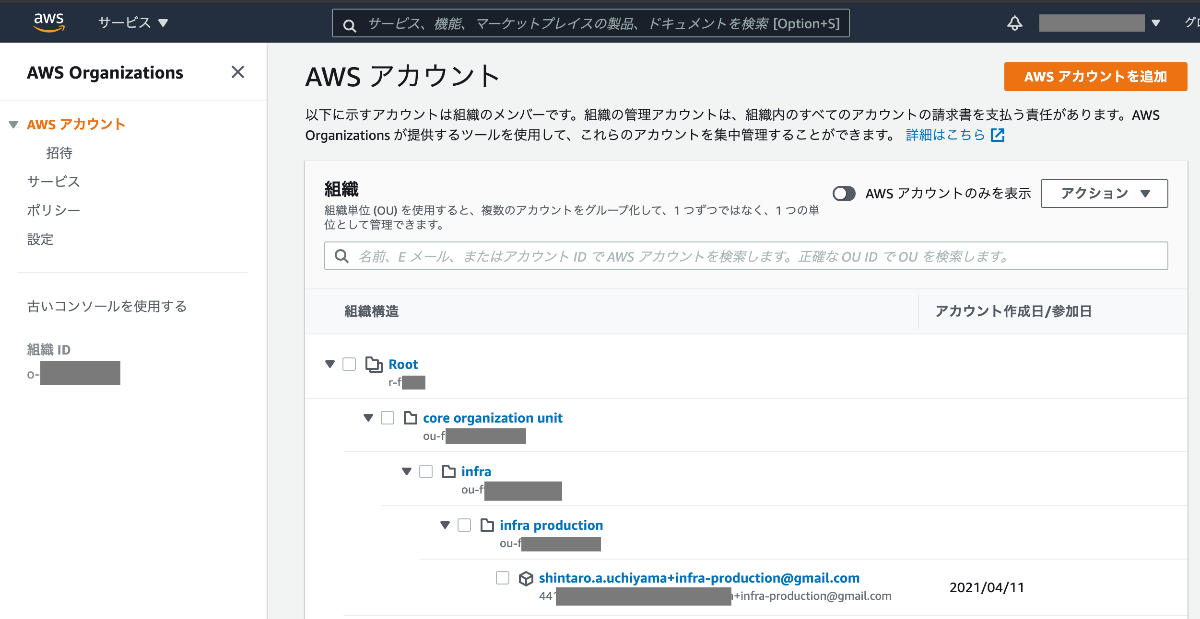Screen dimensions: 1200x619
Task: Collapse the core organization unit node
Action: click(368, 418)
